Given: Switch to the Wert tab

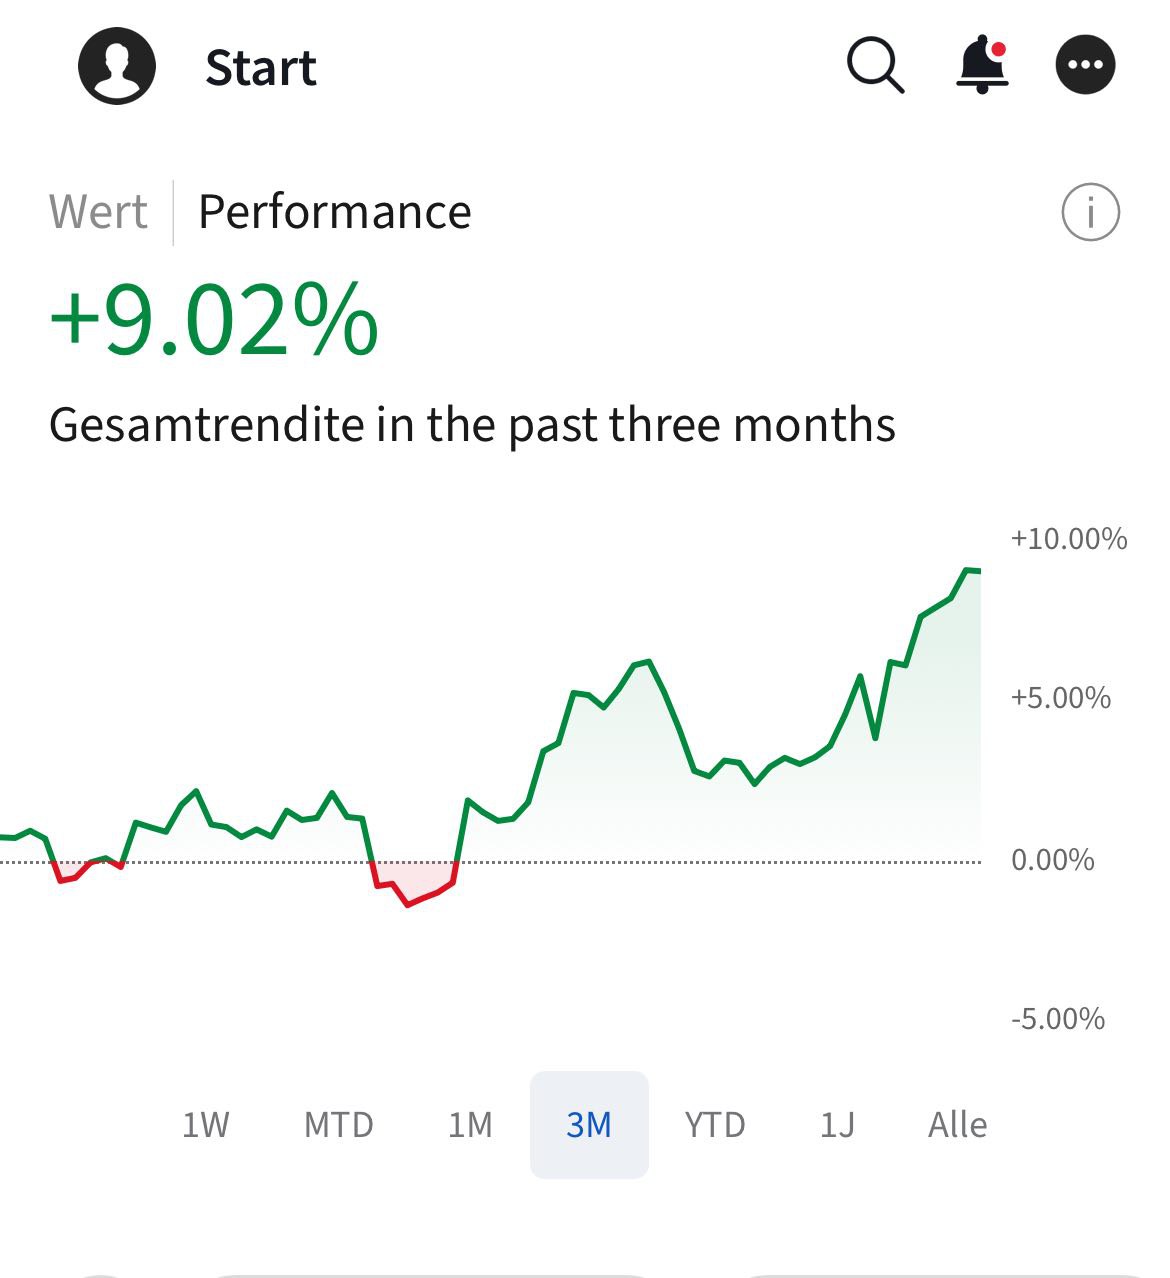Looking at the screenshot, I should 98,212.
